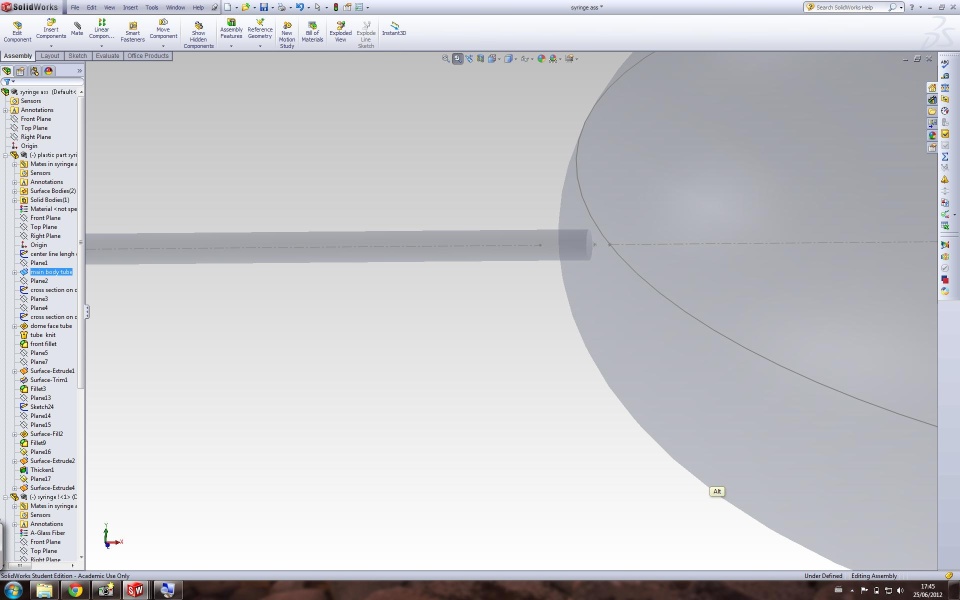The height and width of the screenshot is (600, 960).
Task: Click the Search SolidWorks Help field
Action: point(851,7)
